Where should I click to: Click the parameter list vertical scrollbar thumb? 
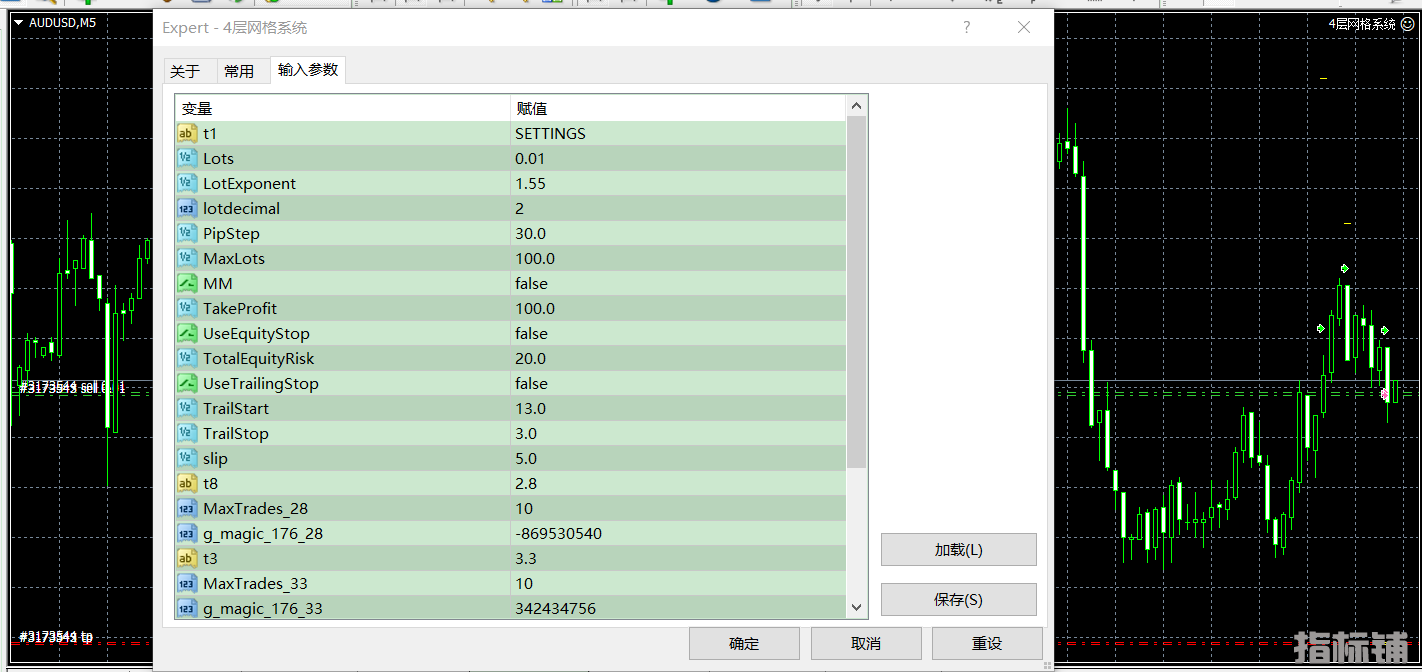(856, 292)
